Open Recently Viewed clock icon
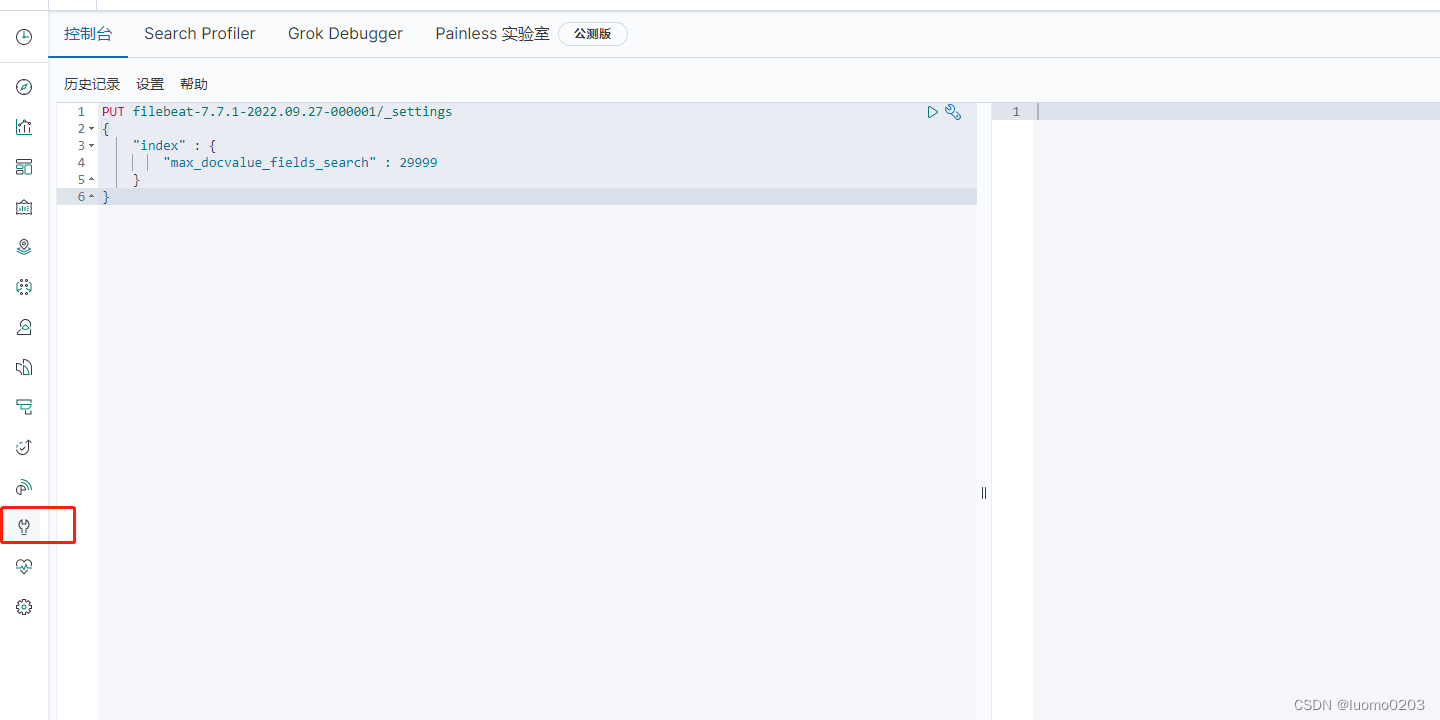This screenshot has width=1440, height=720. point(23,36)
